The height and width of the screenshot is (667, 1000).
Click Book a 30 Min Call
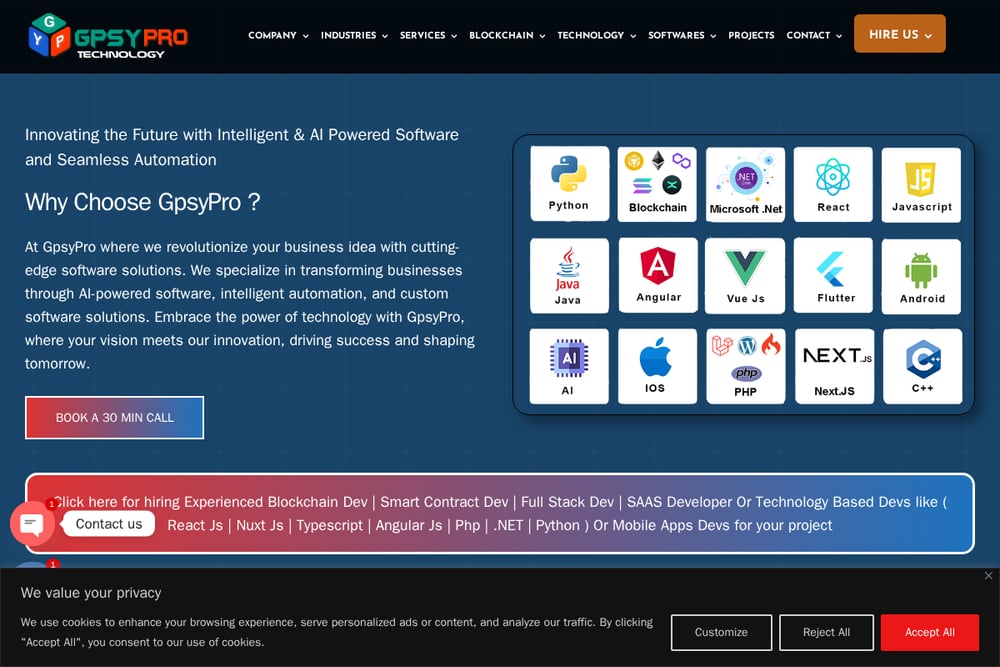tap(114, 418)
